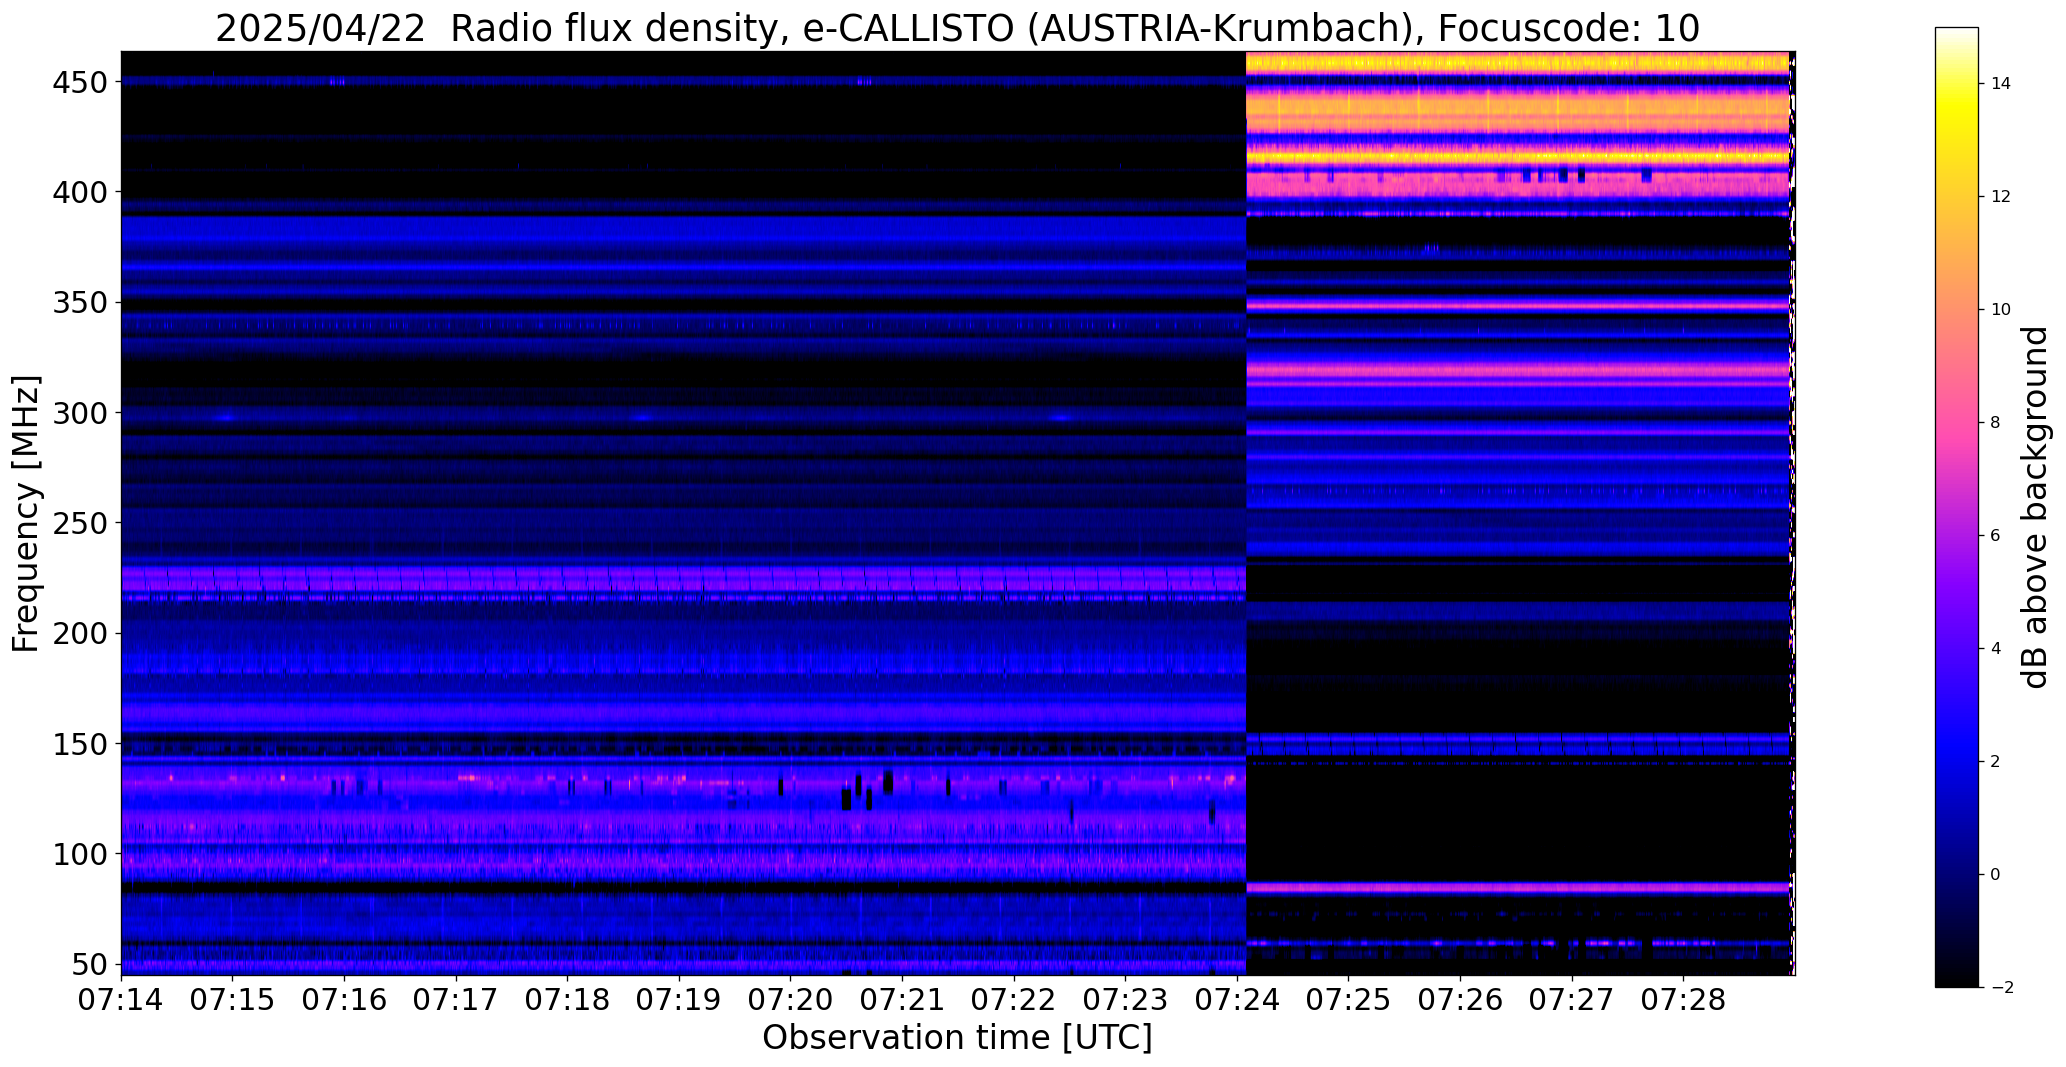This screenshot has height=1067, width=2066.
Task: Click the colorbar tick label 4
Action: click(1996, 649)
